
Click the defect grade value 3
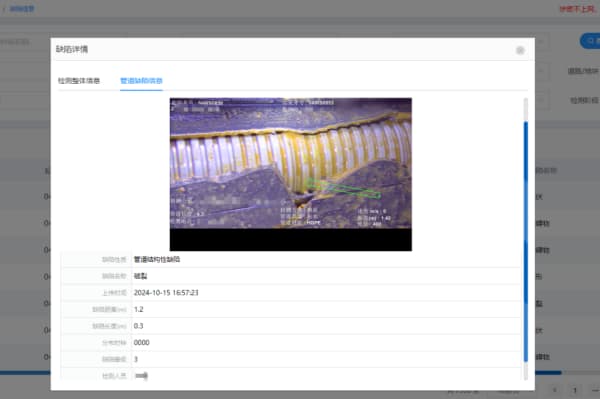click(136, 359)
